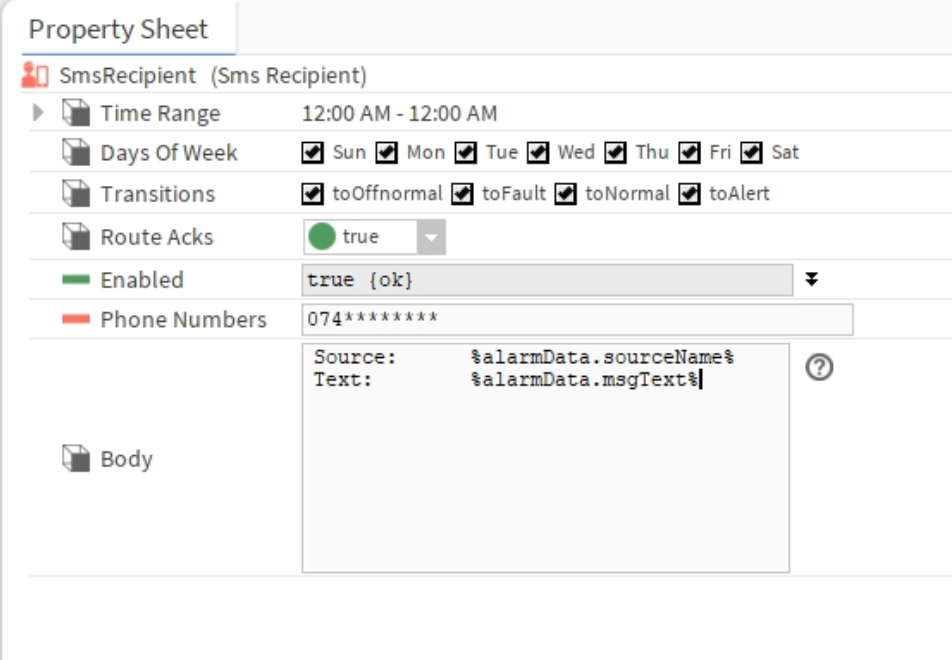Click the Route Acks property icon
The image size is (952, 660).
[76, 237]
